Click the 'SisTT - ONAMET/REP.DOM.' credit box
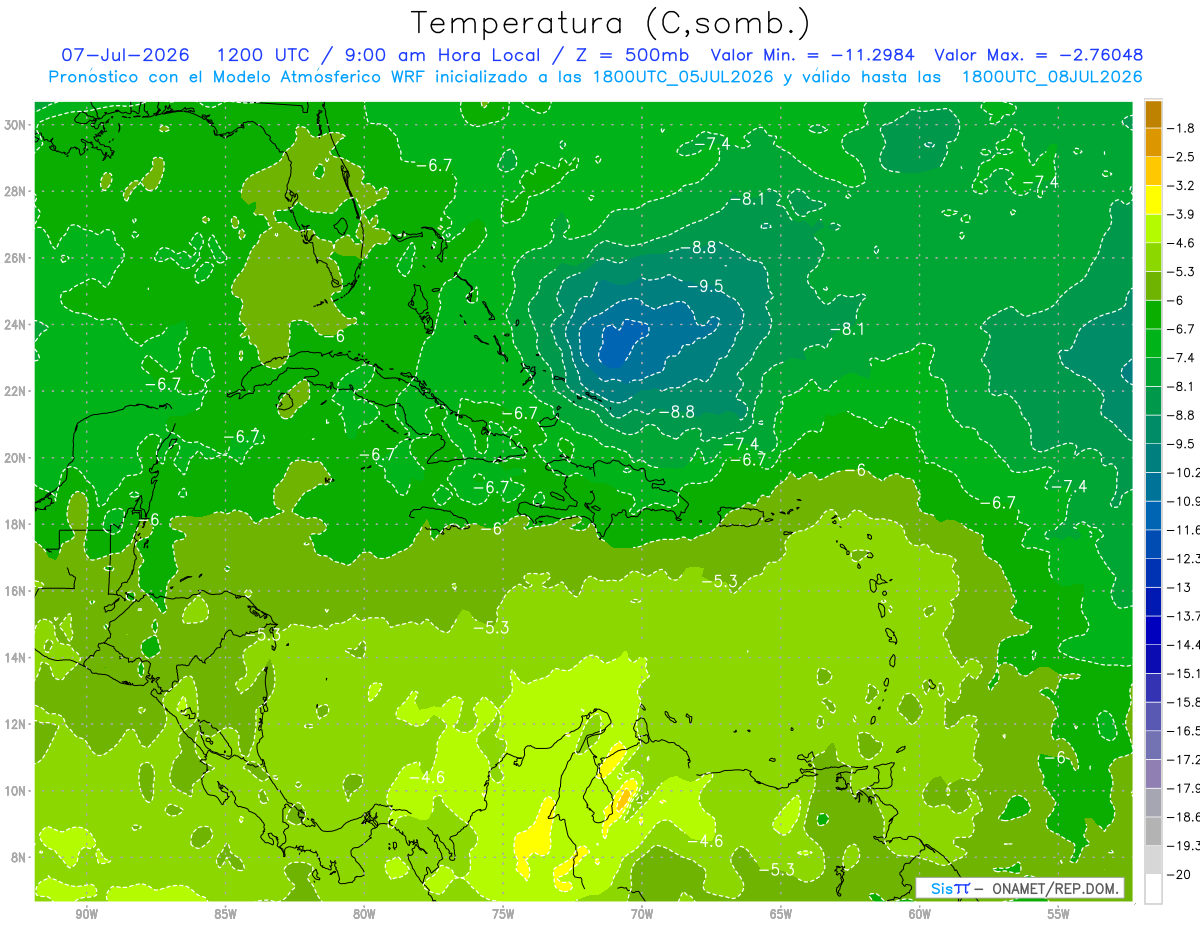This screenshot has height=927, width=1200. point(1020,888)
